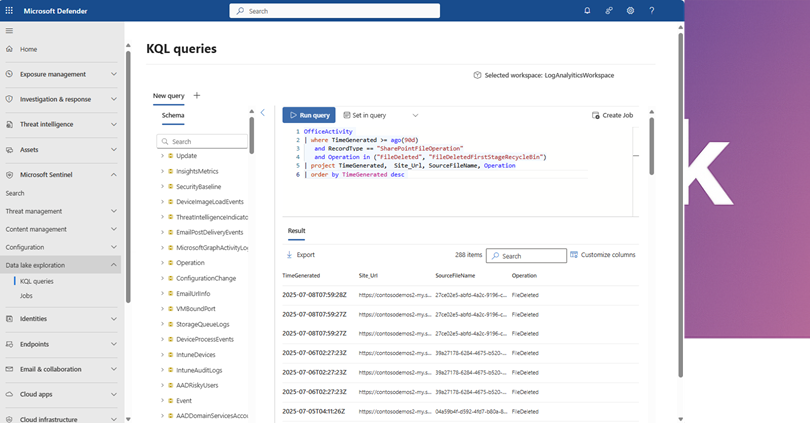
Task: Click the selected workspace cube icon
Action: pyautogui.click(x=477, y=75)
